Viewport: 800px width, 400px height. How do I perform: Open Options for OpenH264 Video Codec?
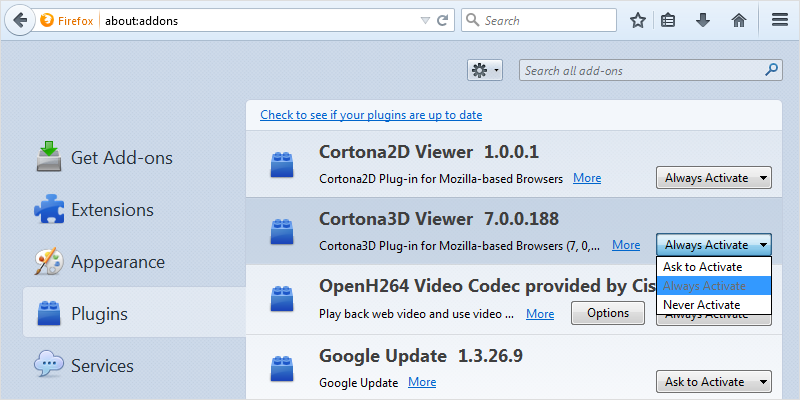(x=608, y=313)
